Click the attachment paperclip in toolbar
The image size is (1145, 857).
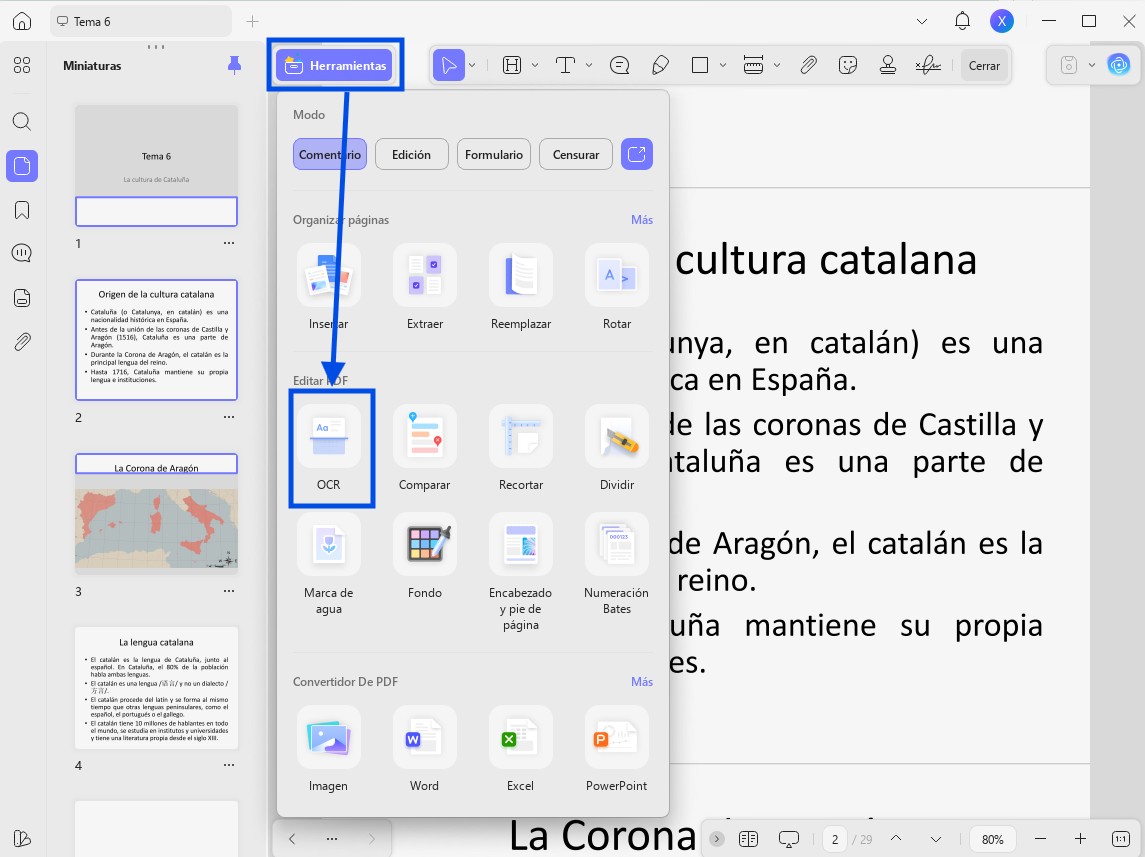click(808, 66)
